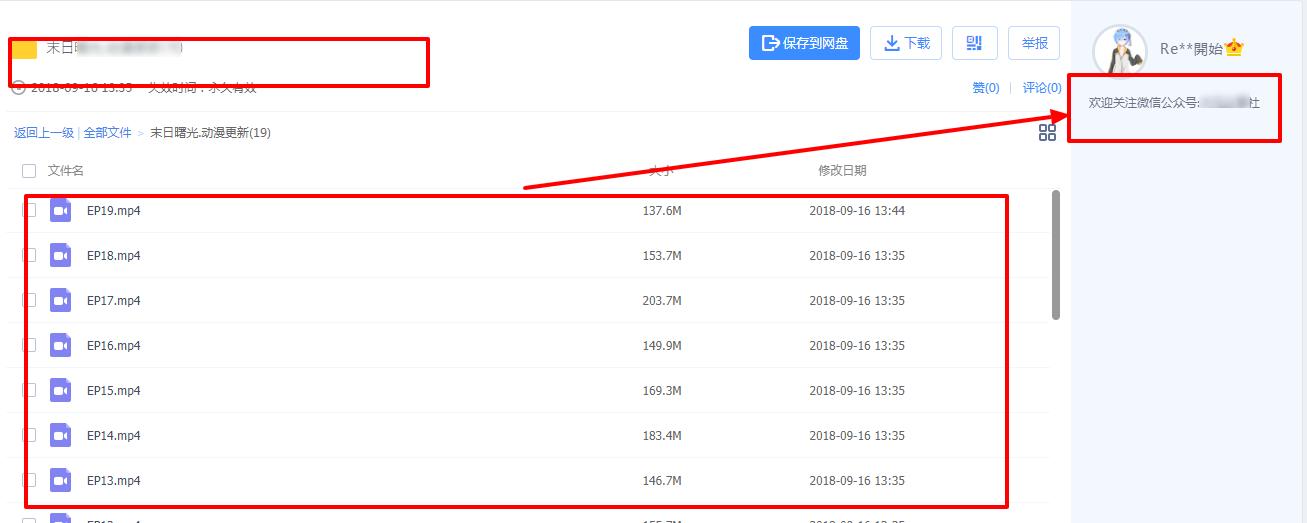Check the box for EP17.mp4
Viewport: 1307px width, 523px height.
tap(29, 300)
